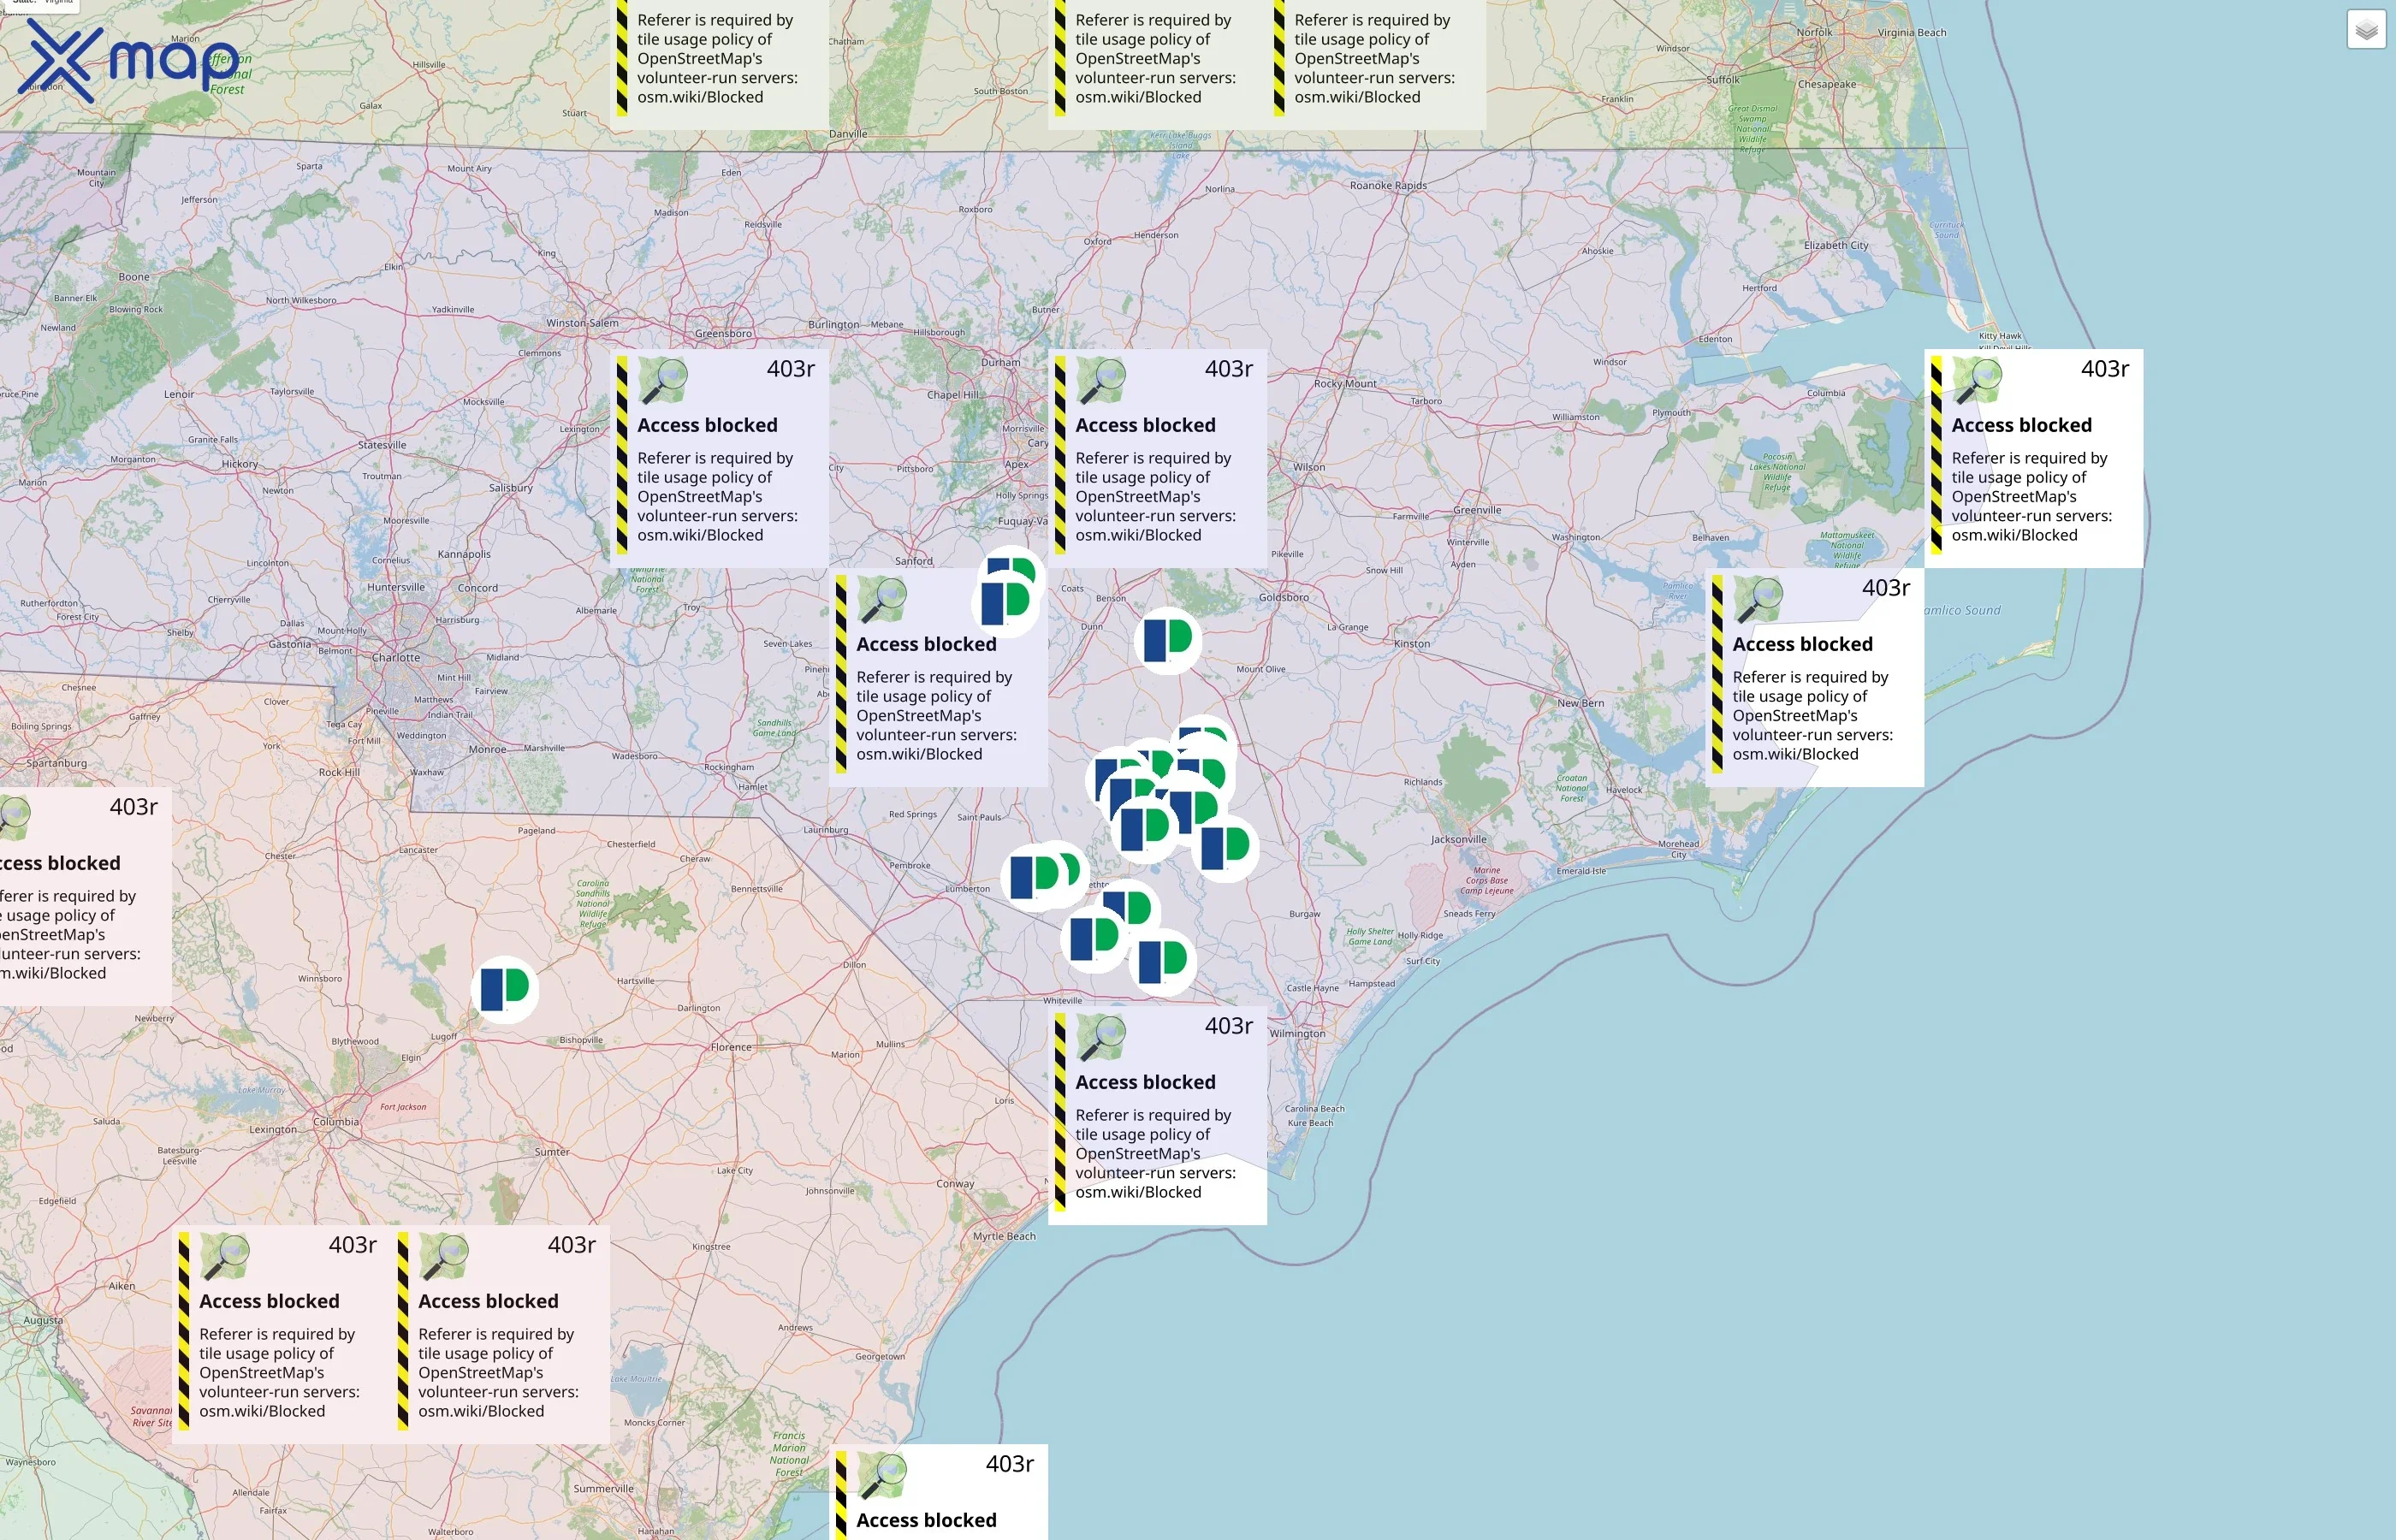Select the marker between Dunn and Mount Olive

tap(1167, 640)
